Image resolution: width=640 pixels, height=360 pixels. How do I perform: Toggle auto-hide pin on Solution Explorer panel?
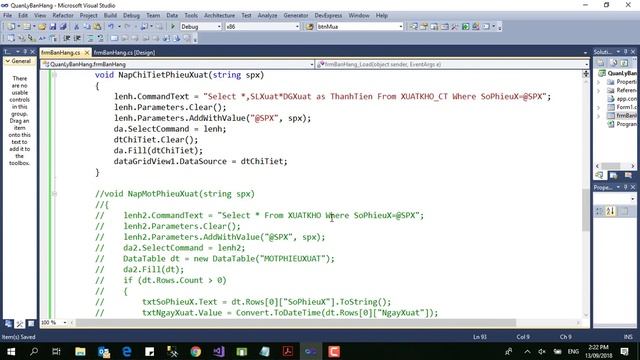click(625, 52)
